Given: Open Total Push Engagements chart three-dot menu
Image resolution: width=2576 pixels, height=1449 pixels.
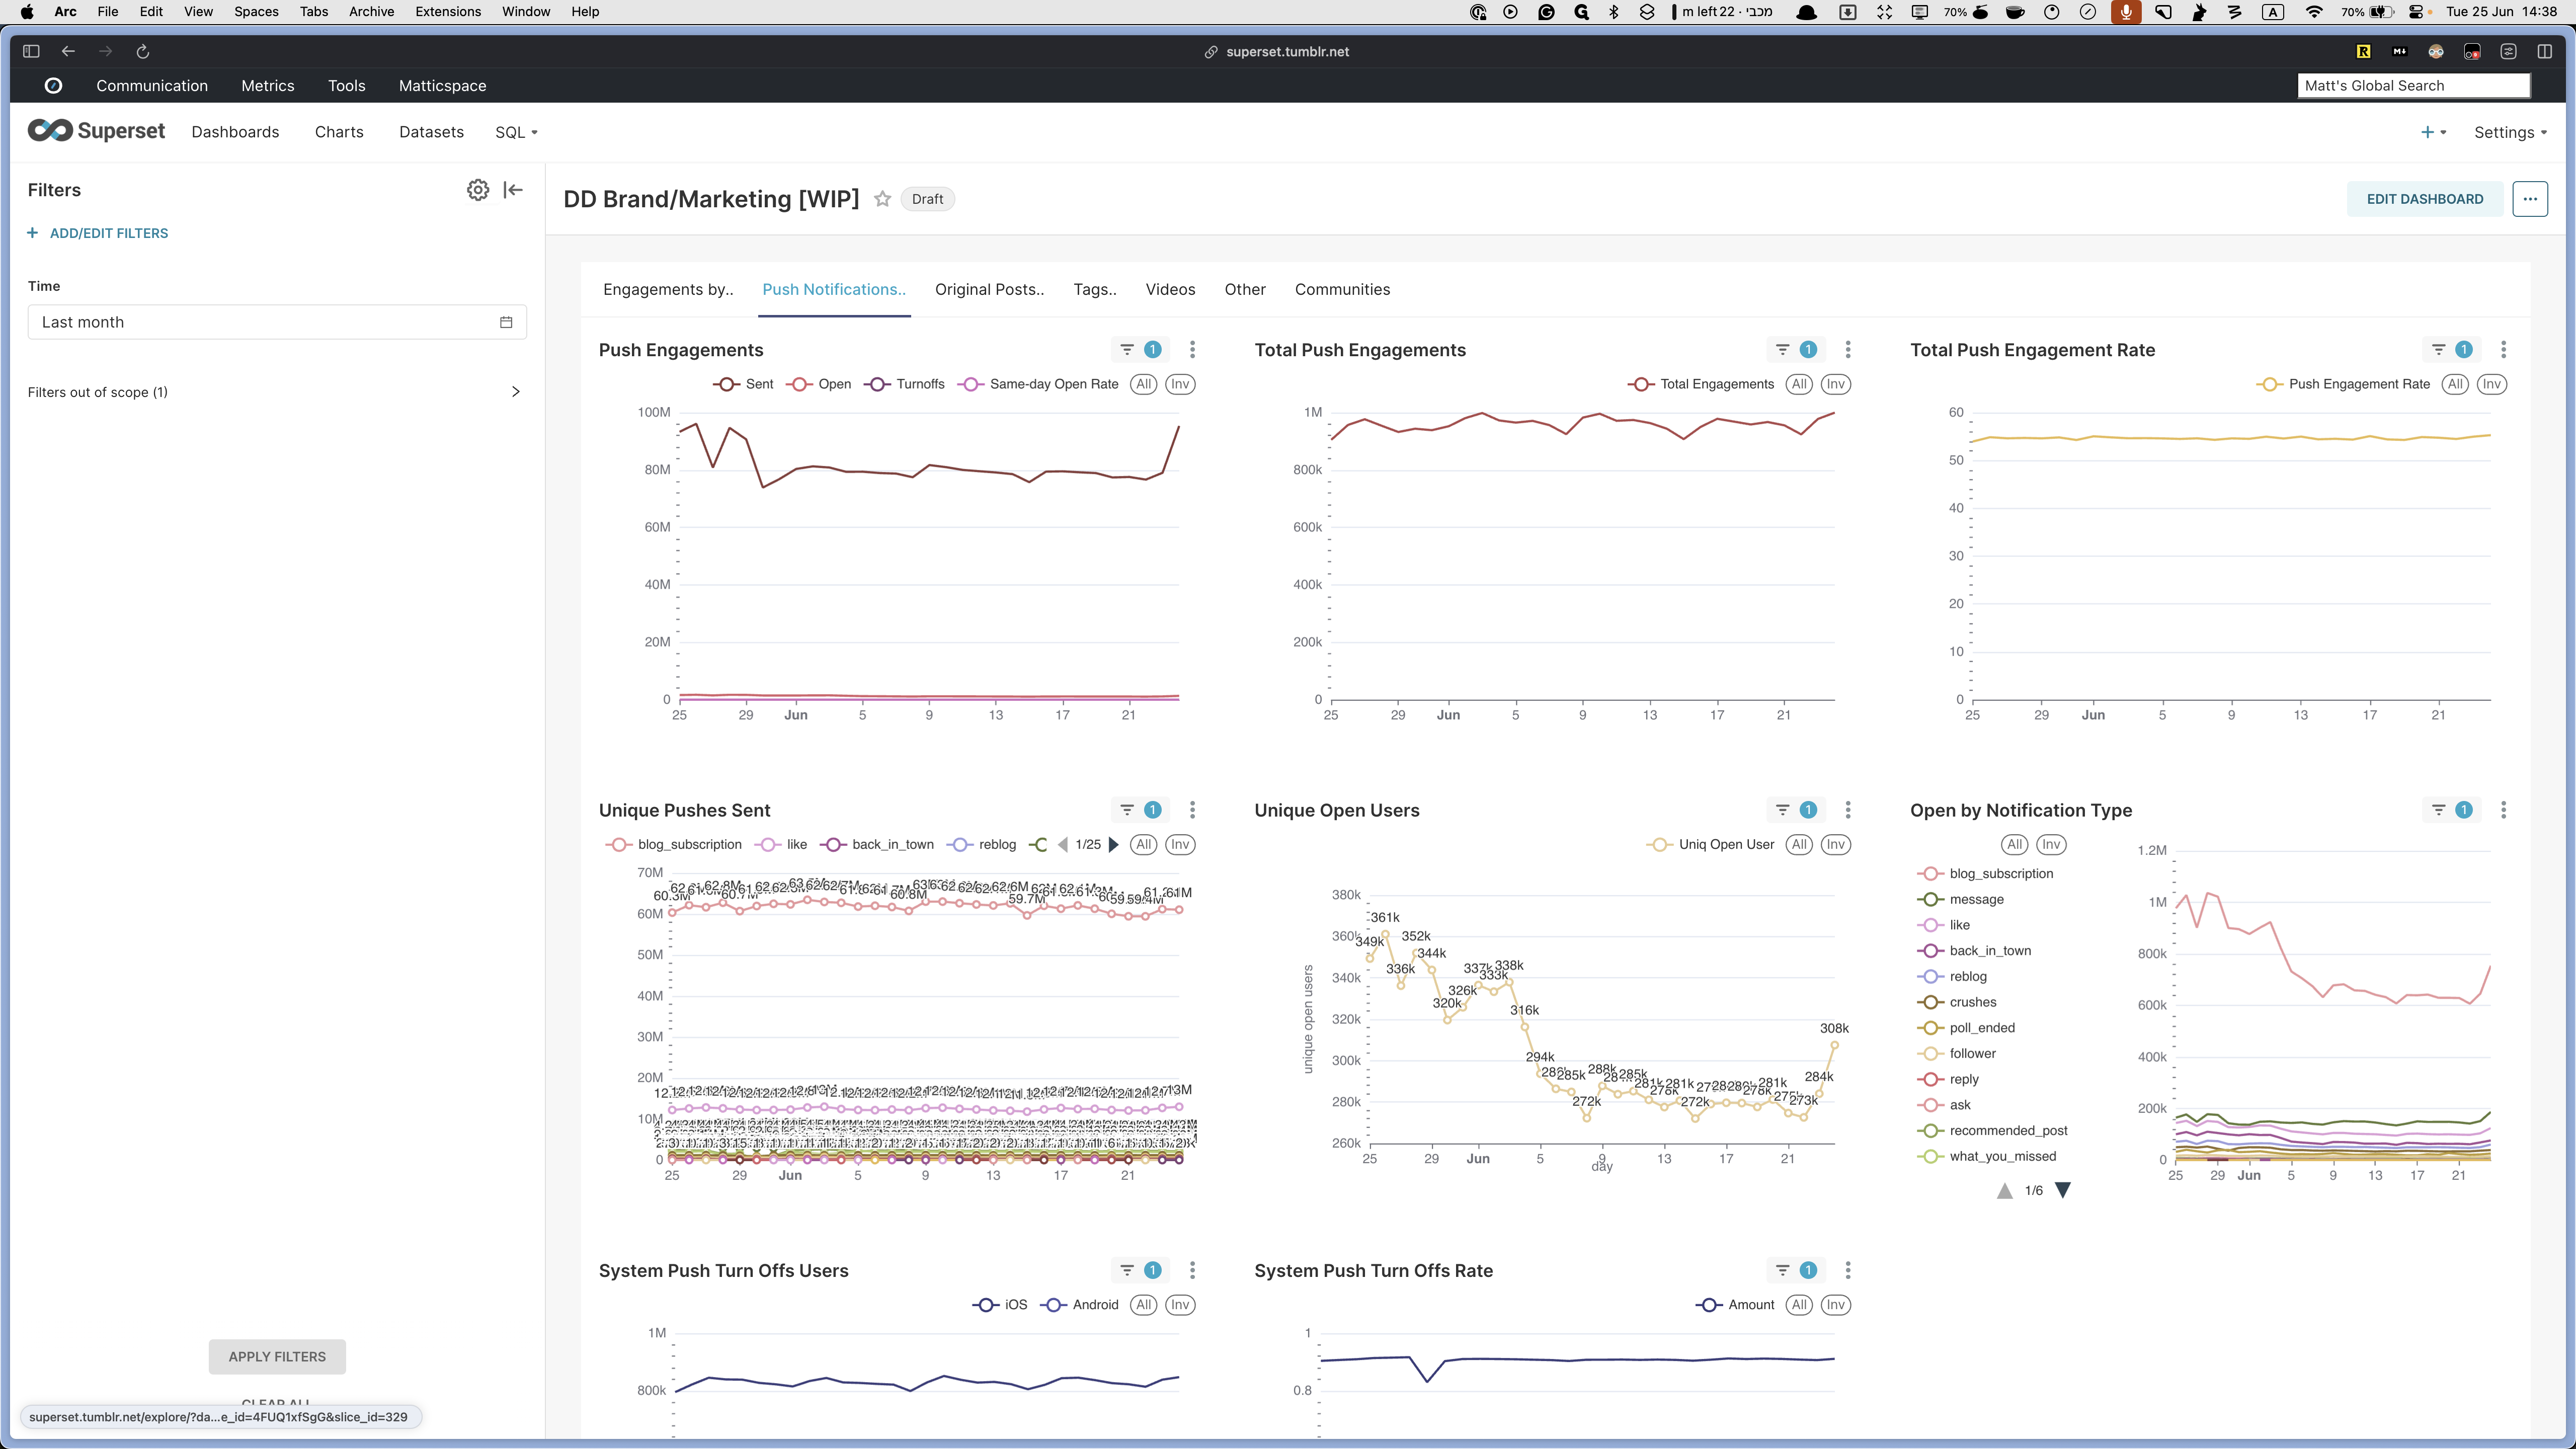Looking at the screenshot, I should [x=1848, y=350].
